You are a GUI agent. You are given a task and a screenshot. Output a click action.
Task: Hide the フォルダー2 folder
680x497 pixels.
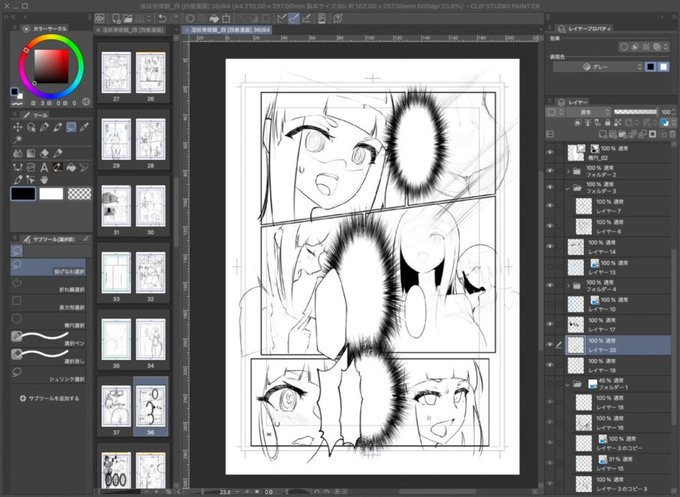550,171
